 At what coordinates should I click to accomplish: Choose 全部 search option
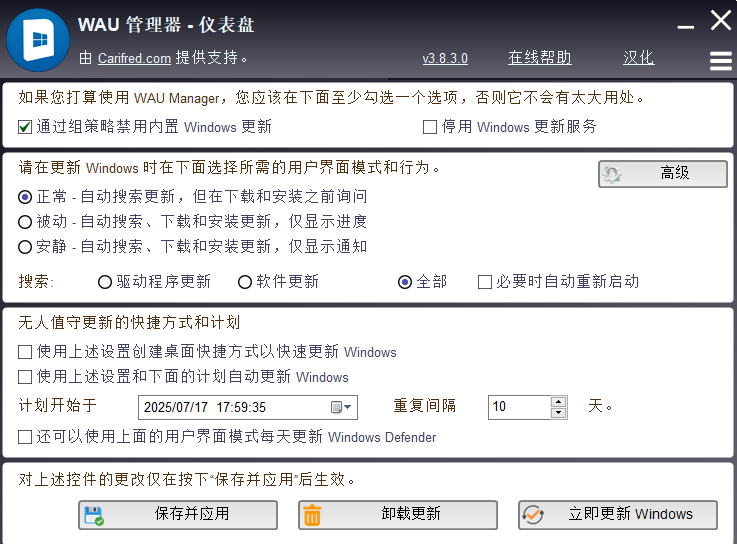point(405,282)
